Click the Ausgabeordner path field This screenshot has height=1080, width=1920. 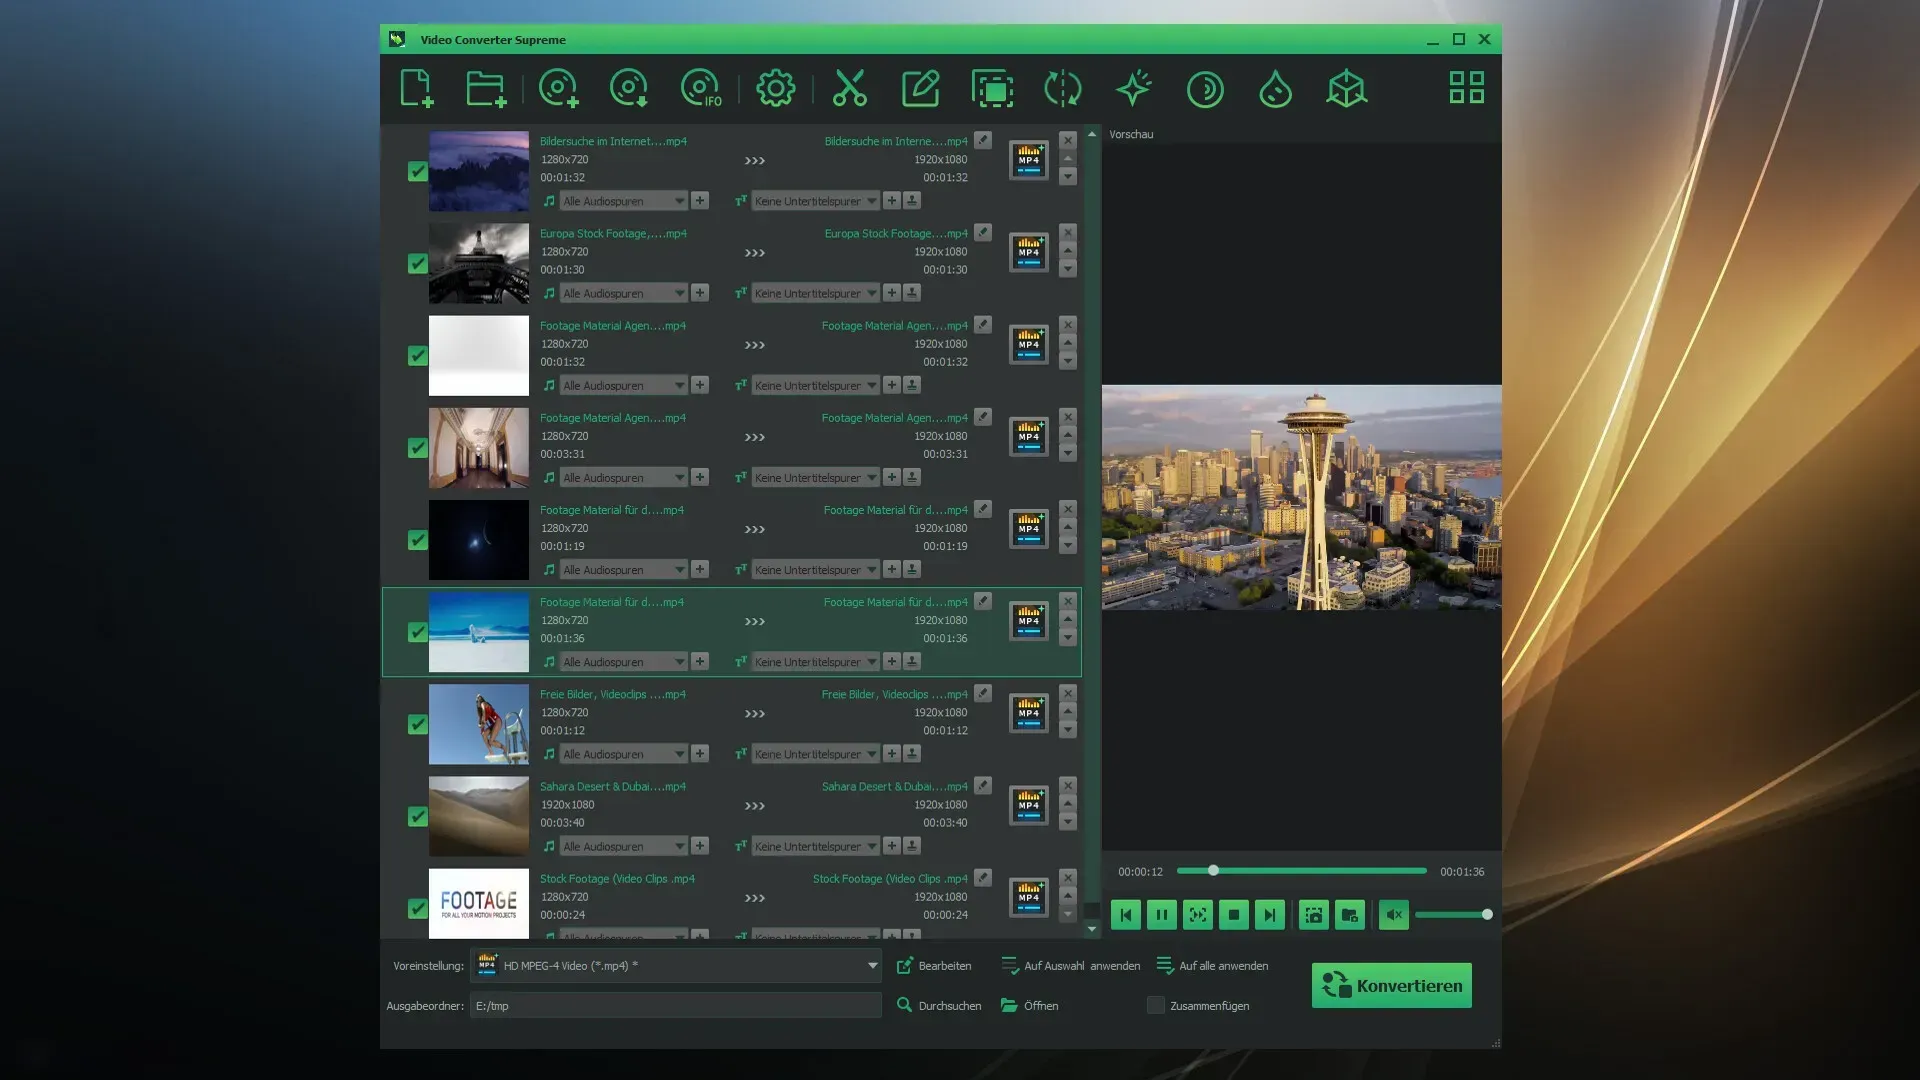click(x=675, y=1006)
